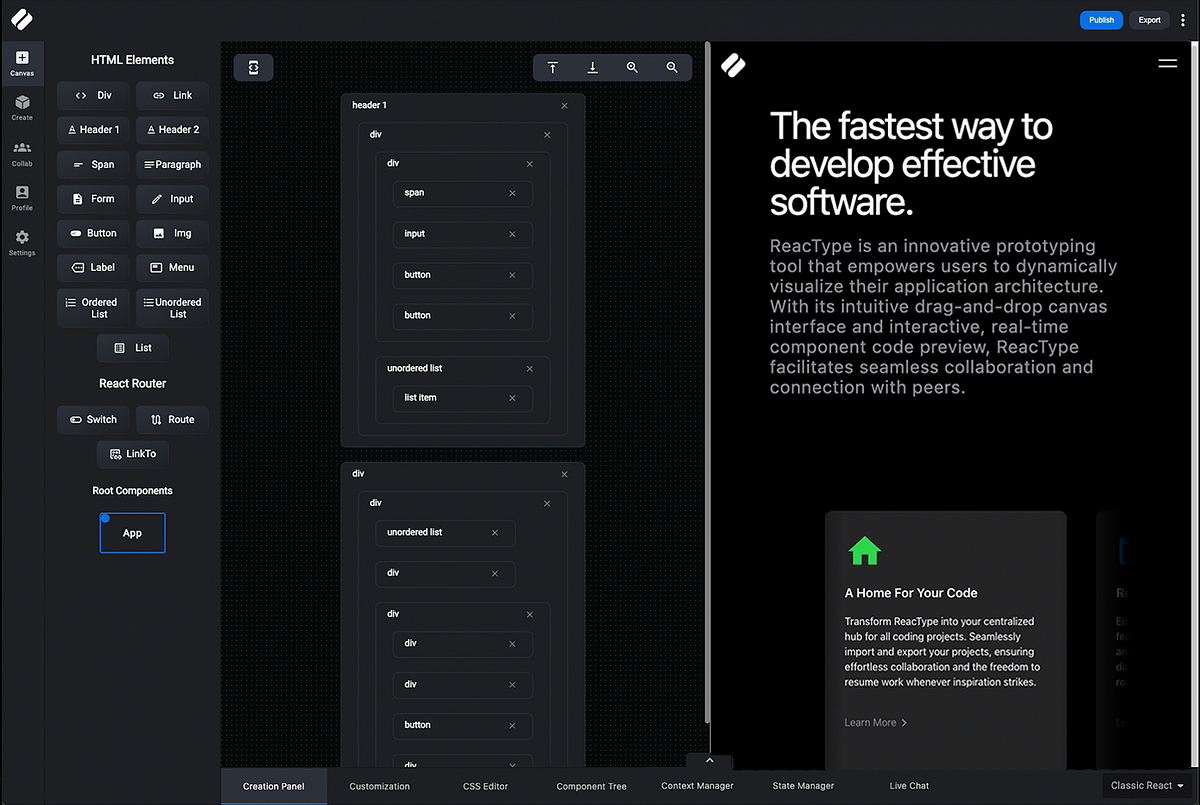1200x805 pixels.
Task: Select the scroll-to-top icon above the canvas
Action: [553, 67]
